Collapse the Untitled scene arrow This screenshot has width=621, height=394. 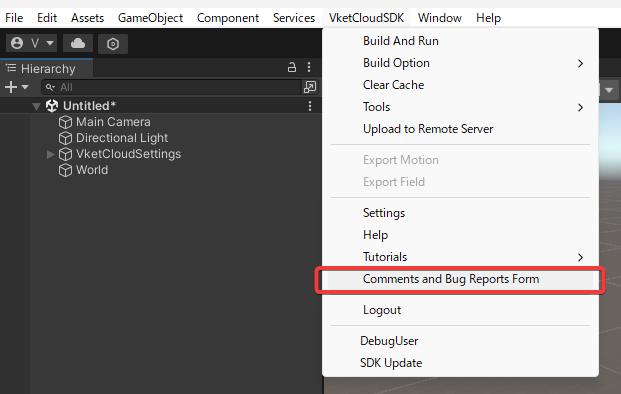[36, 107]
